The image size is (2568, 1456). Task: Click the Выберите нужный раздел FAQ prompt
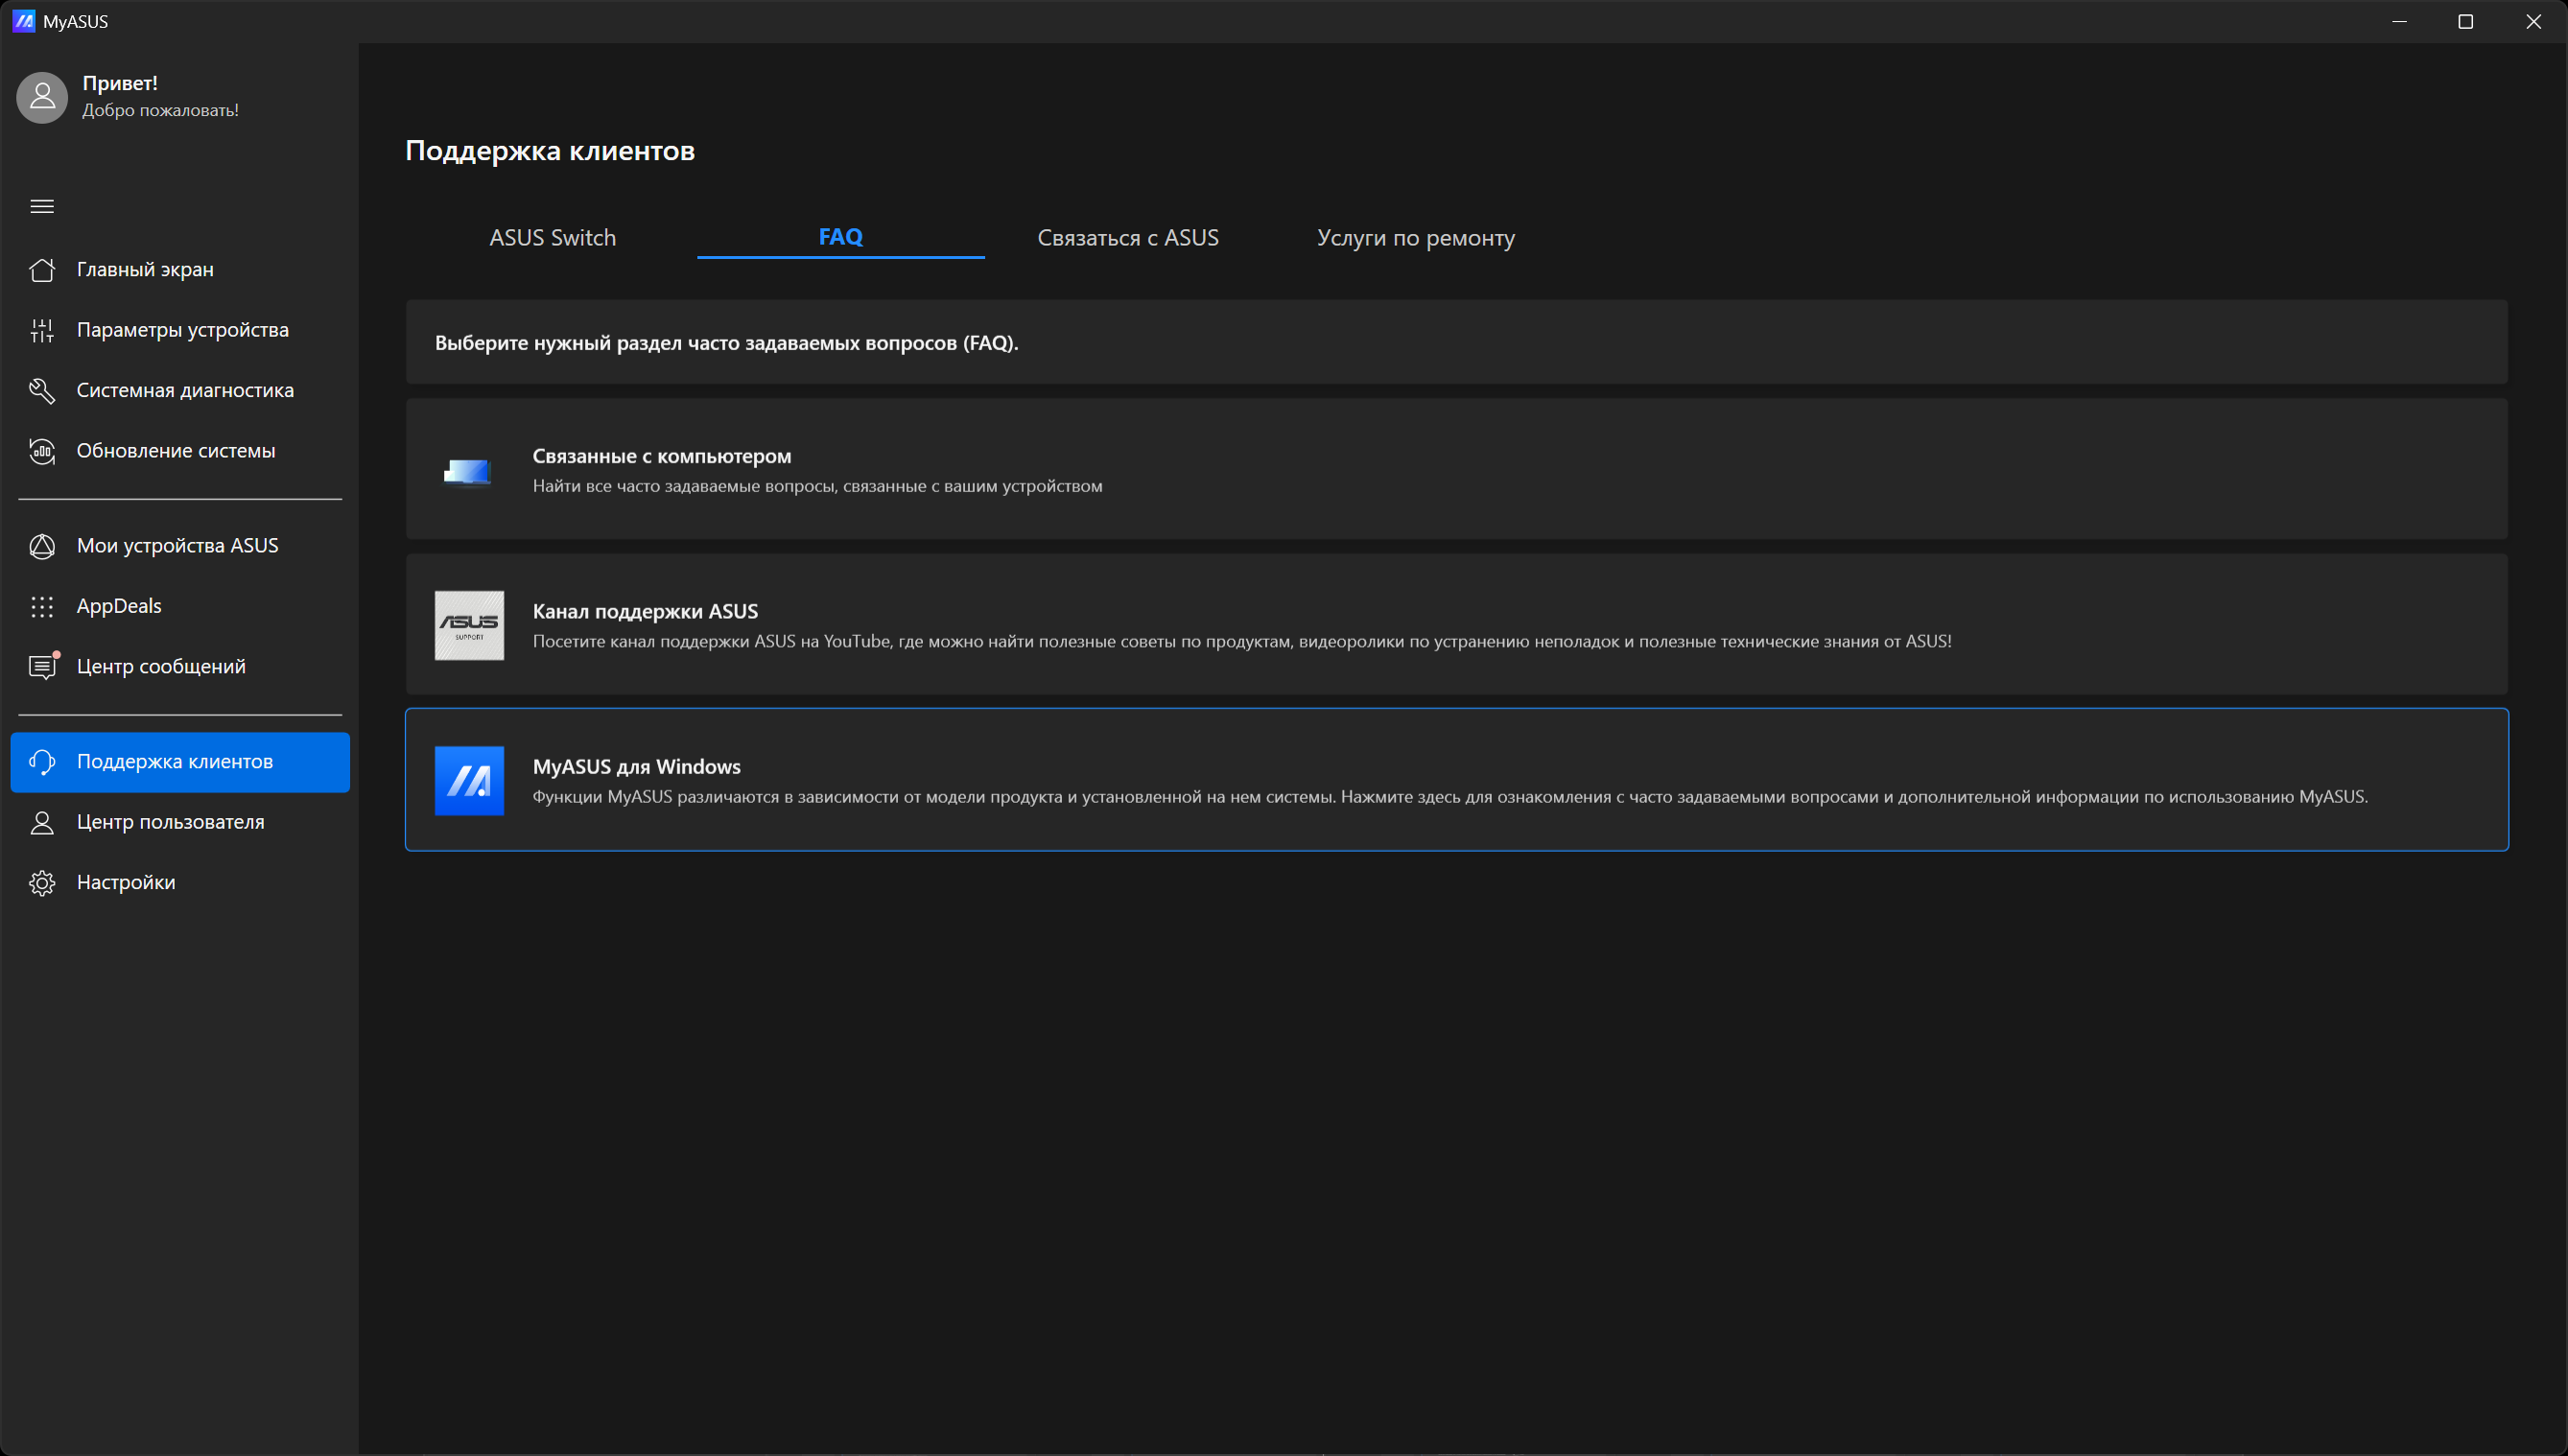[727, 343]
